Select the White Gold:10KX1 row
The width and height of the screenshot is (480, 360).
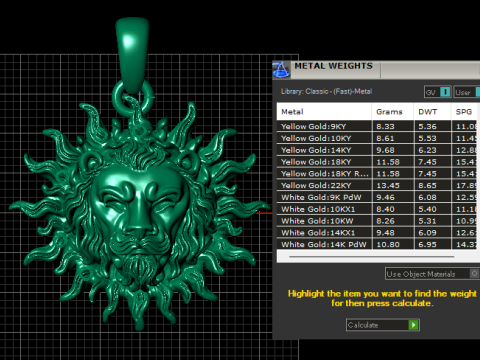point(377,209)
